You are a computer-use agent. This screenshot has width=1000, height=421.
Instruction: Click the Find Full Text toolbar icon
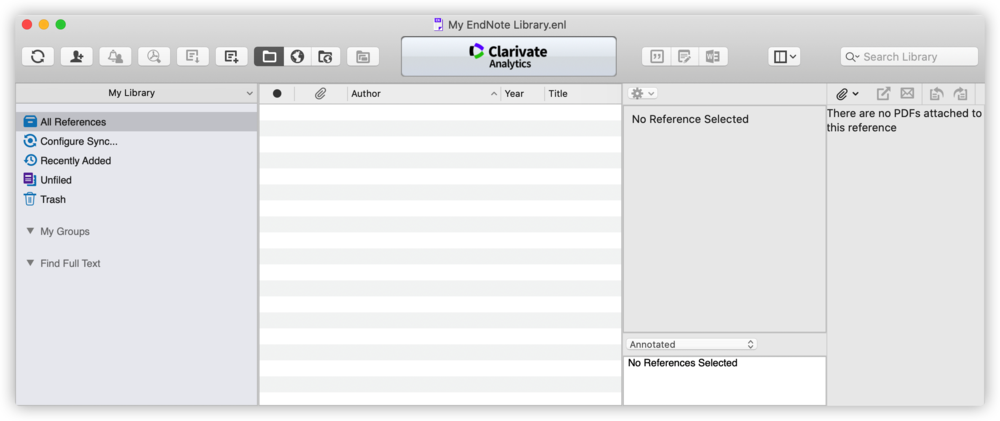click(154, 57)
